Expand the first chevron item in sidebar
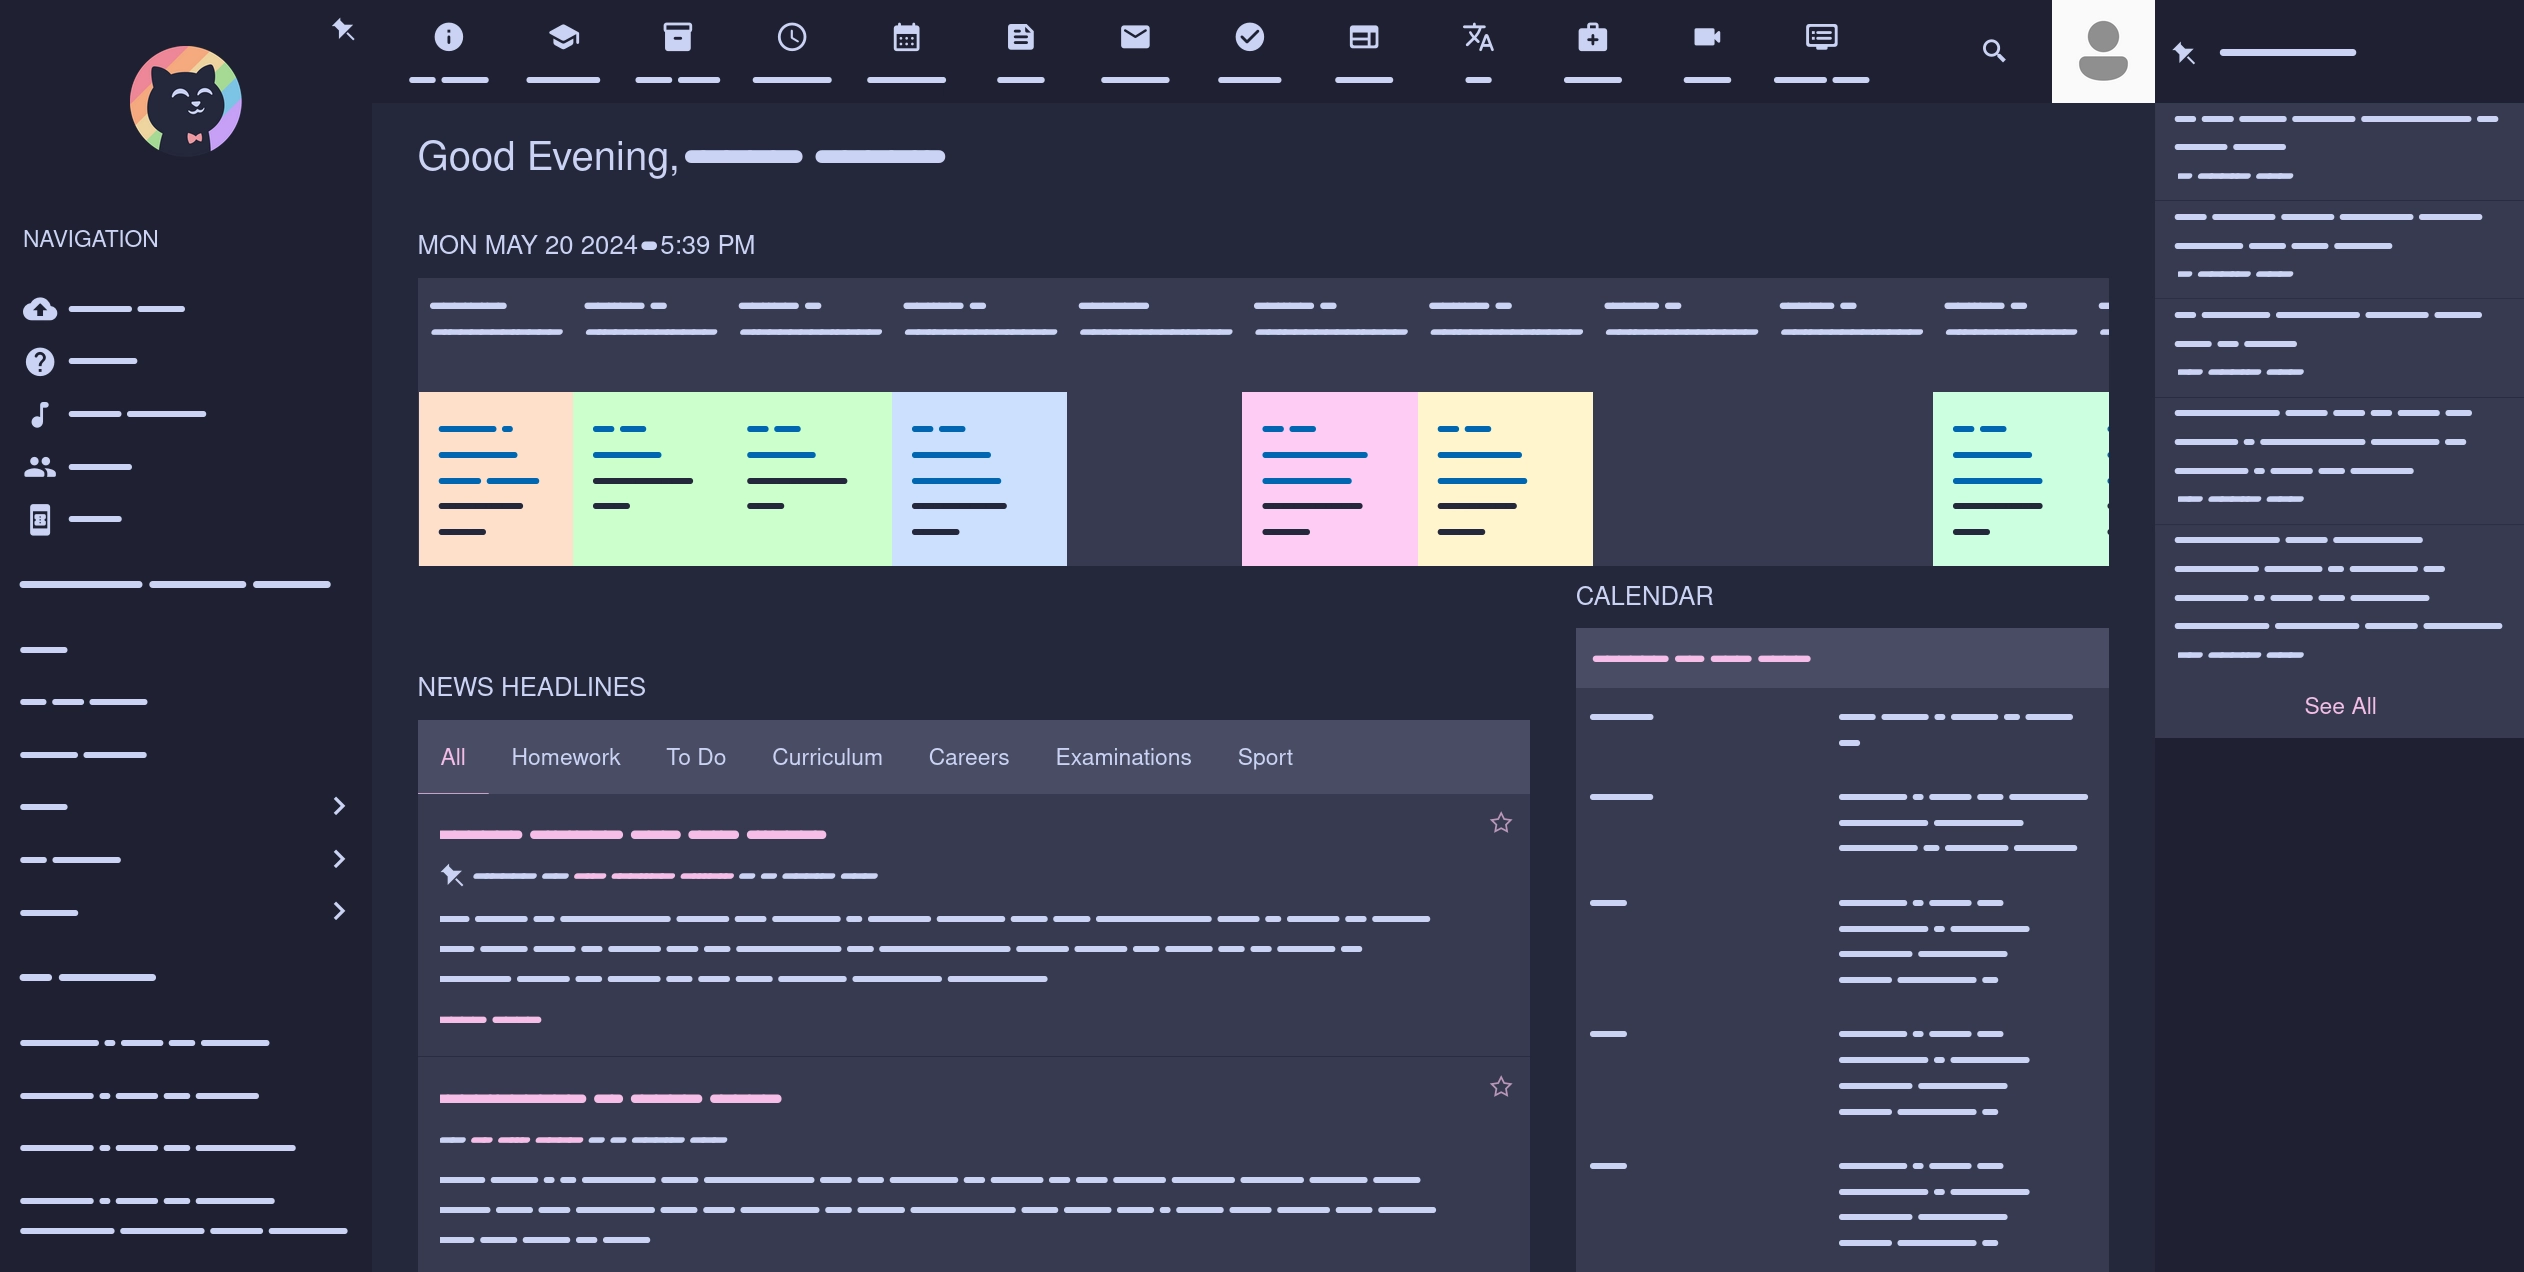 coord(339,806)
